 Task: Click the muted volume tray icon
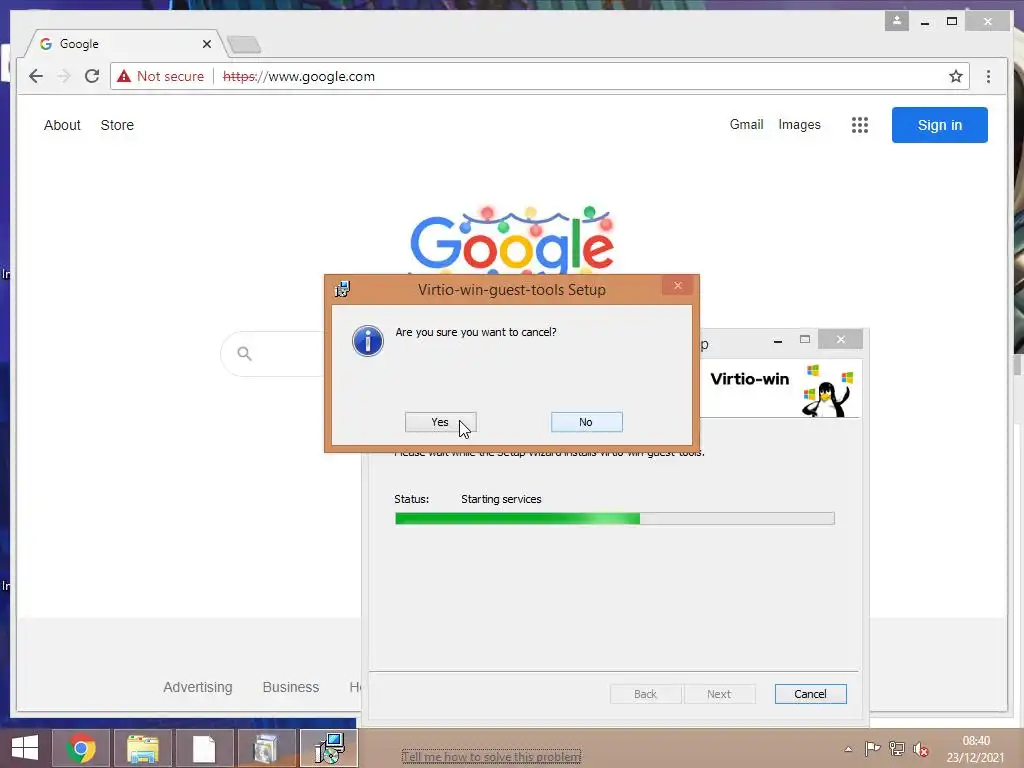[x=921, y=749]
